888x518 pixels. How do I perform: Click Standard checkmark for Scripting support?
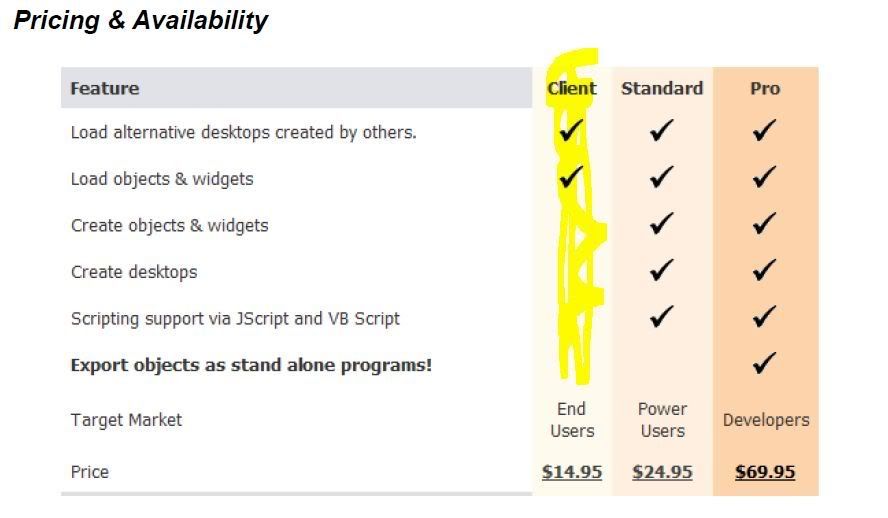661,316
